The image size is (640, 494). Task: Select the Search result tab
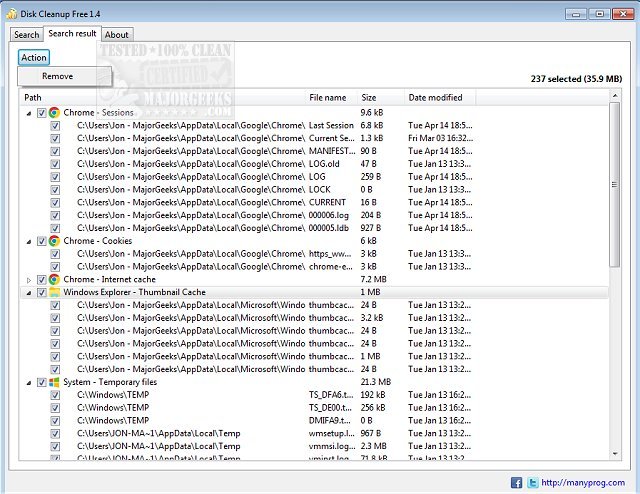pos(72,33)
